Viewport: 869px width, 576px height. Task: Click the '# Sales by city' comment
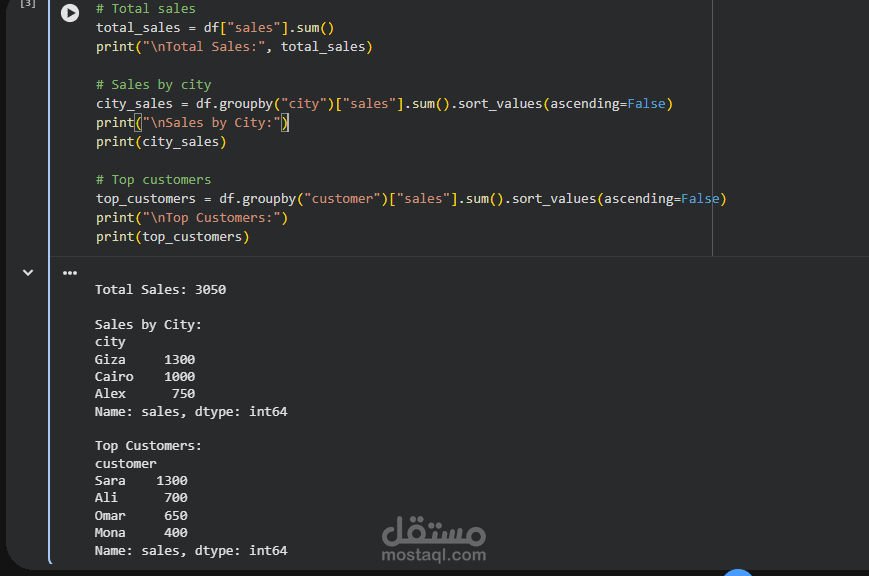[154, 85]
